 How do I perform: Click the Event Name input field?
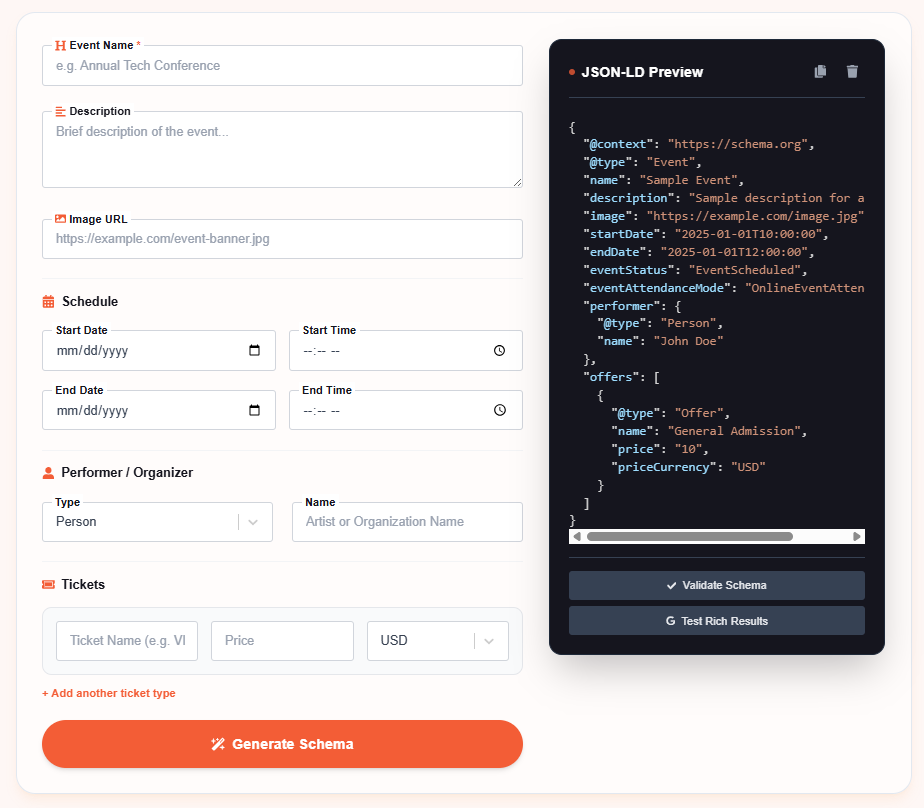pos(282,65)
